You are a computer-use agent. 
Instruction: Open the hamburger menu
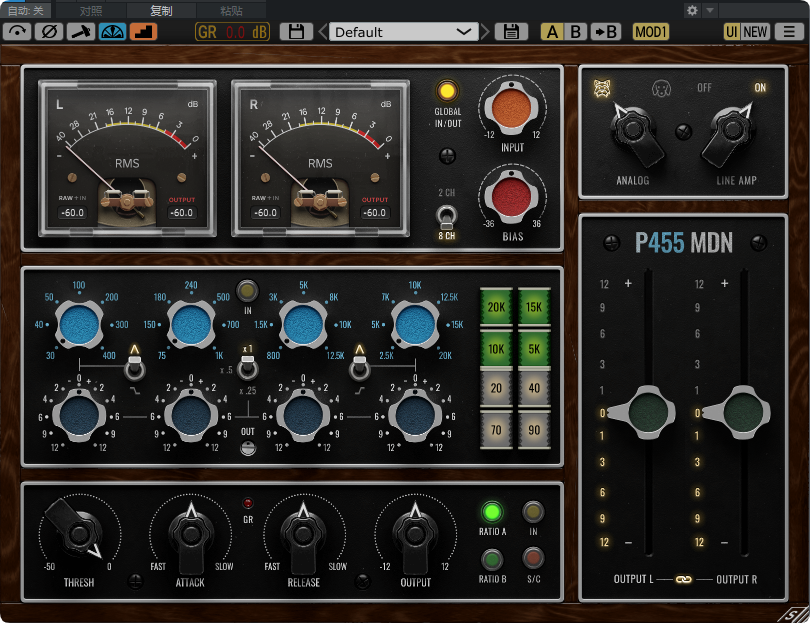(x=789, y=32)
